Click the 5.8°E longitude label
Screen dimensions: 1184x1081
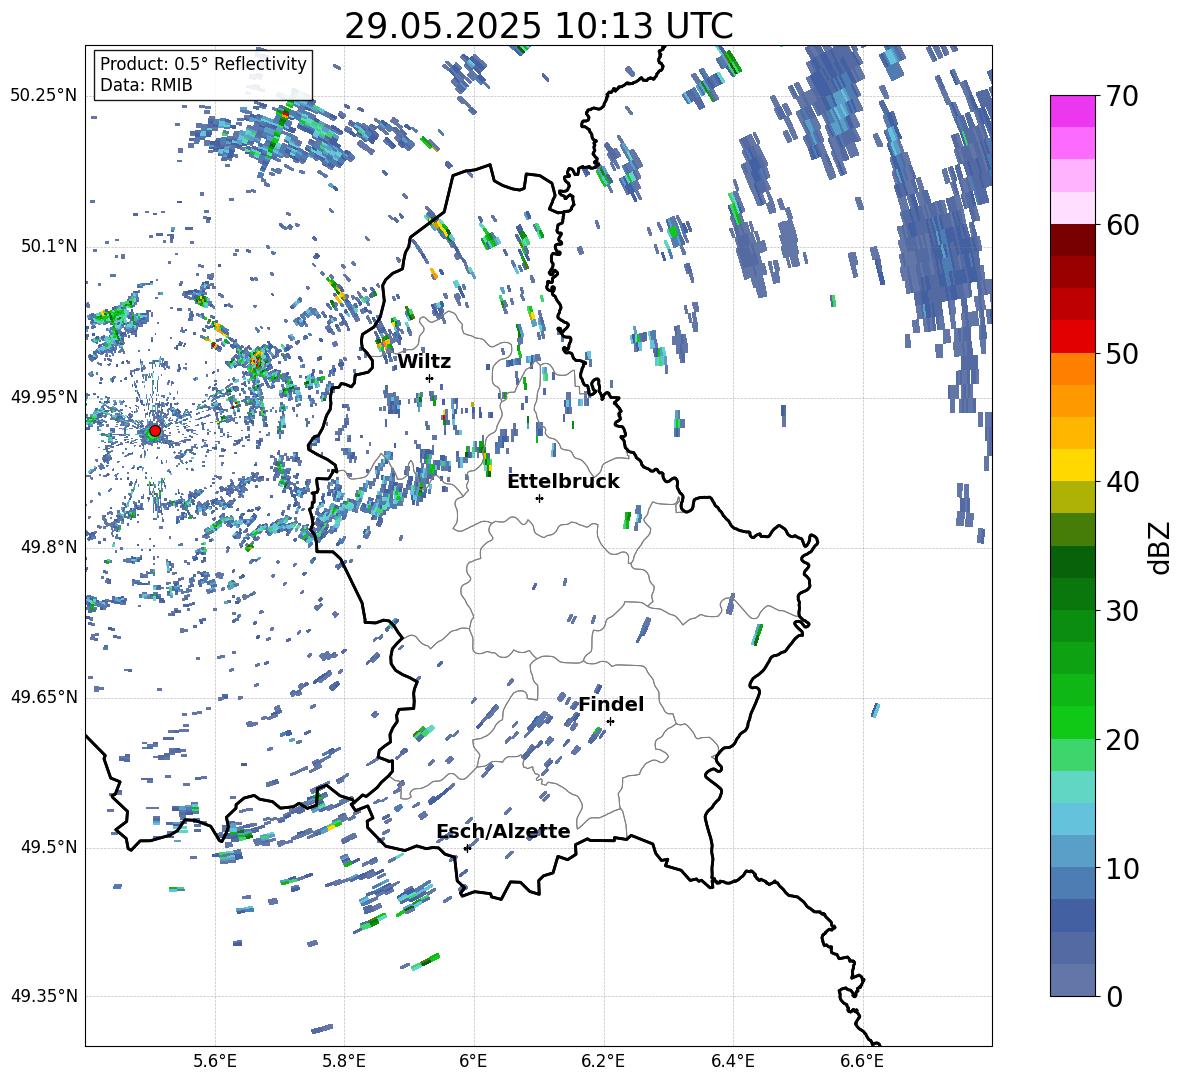[x=344, y=1061]
